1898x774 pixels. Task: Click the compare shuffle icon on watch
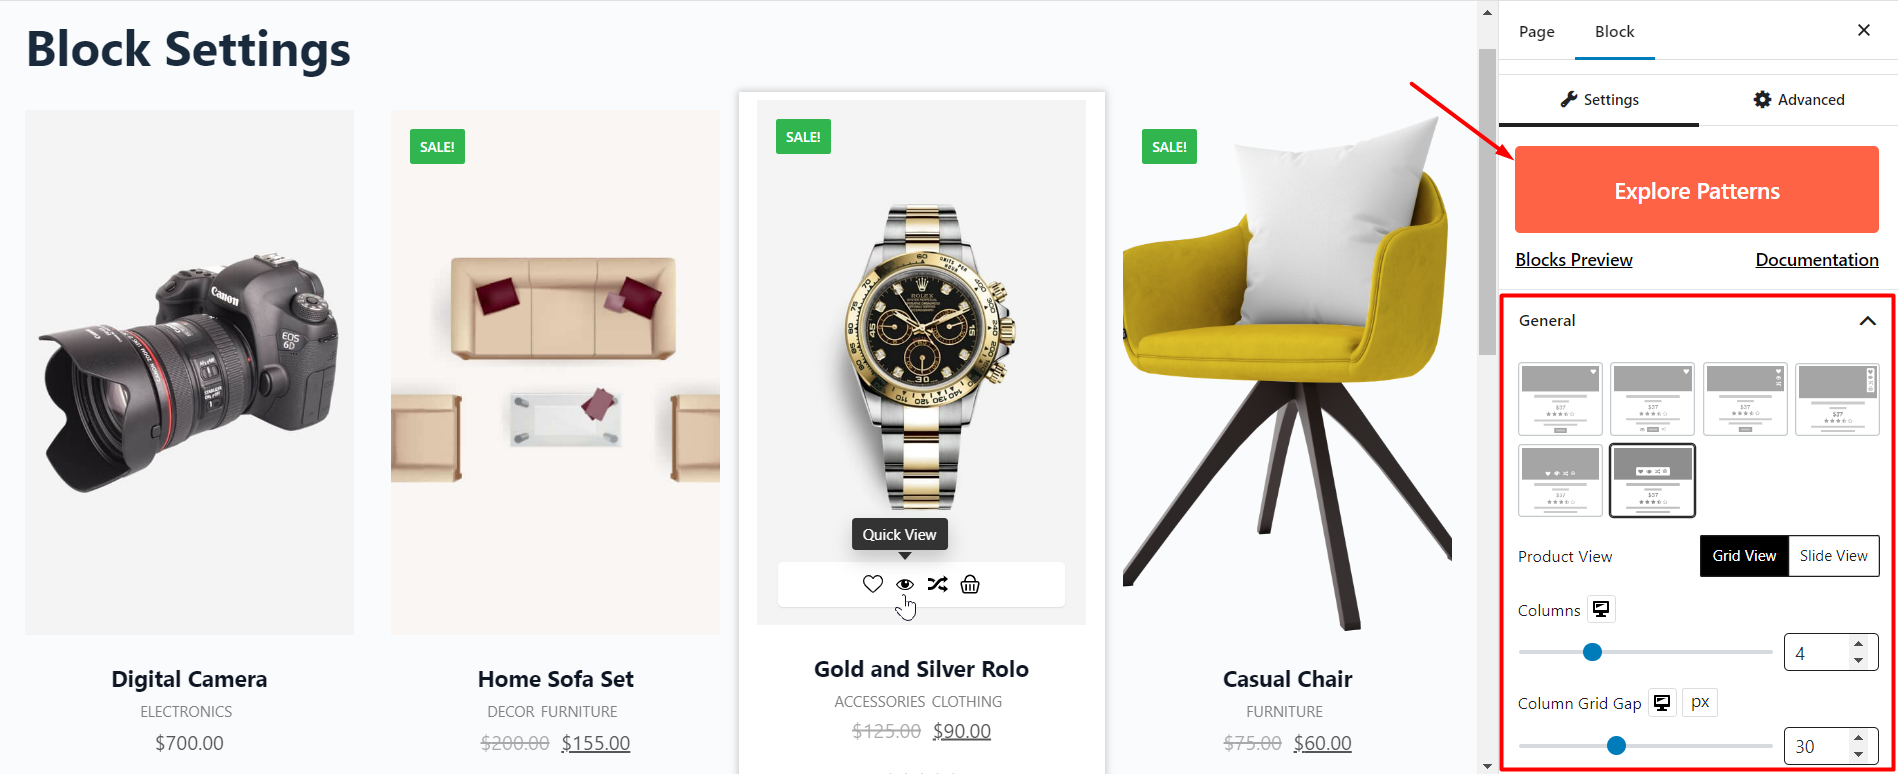[937, 584]
